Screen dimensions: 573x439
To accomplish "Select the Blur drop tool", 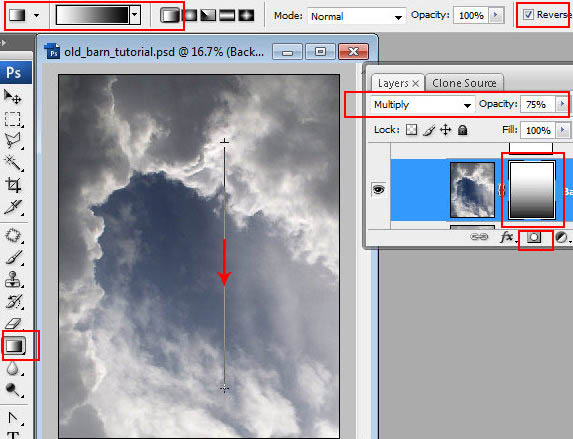I will [x=13, y=368].
